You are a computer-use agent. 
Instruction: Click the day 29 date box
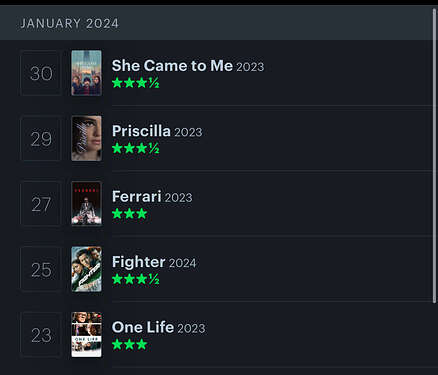41,138
